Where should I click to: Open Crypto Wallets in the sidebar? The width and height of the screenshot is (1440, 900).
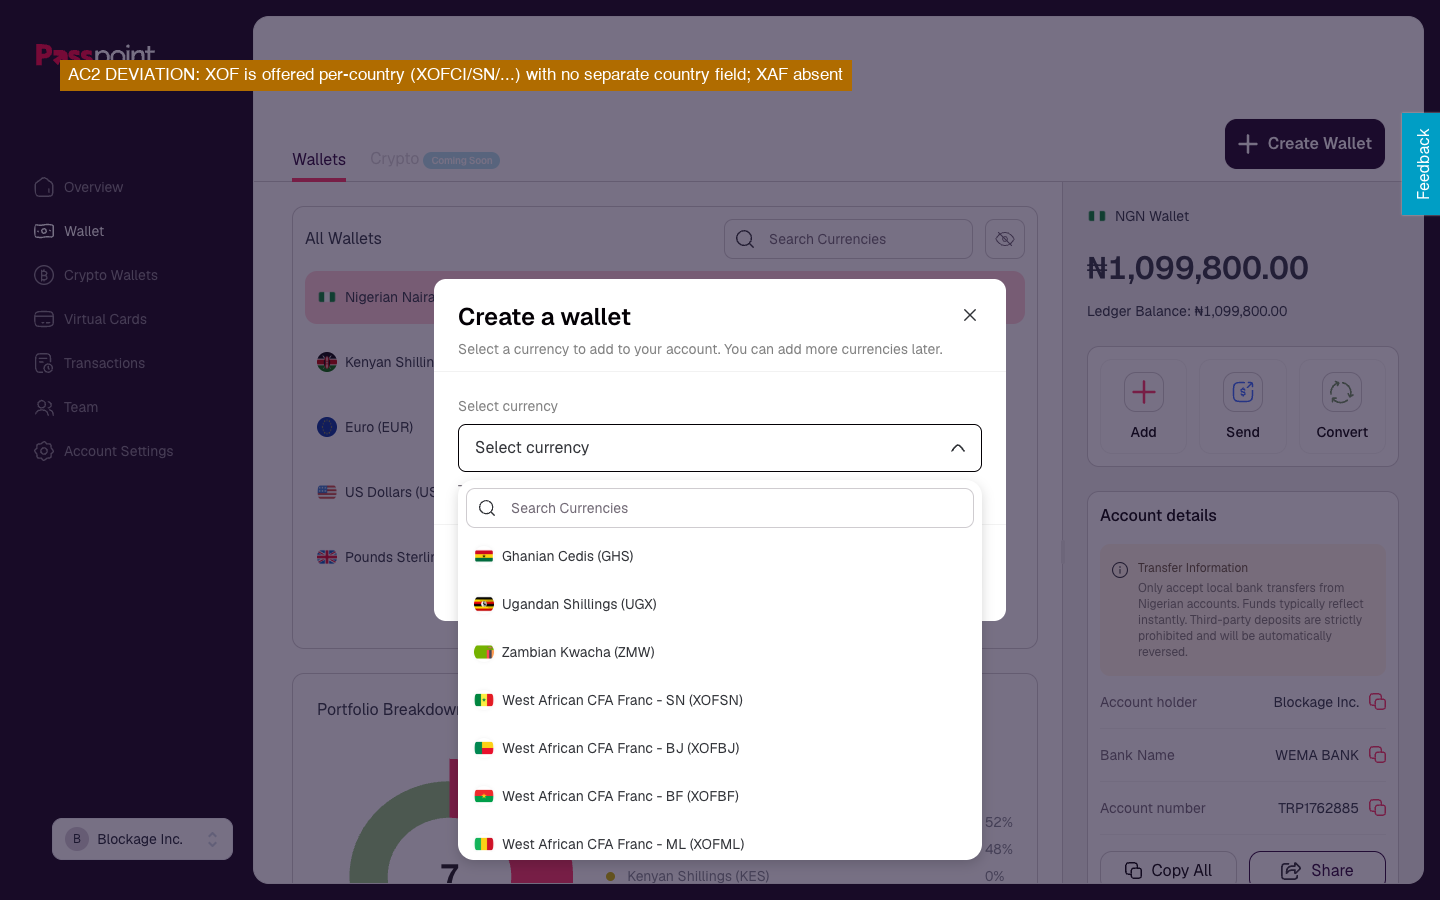tap(96, 275)
